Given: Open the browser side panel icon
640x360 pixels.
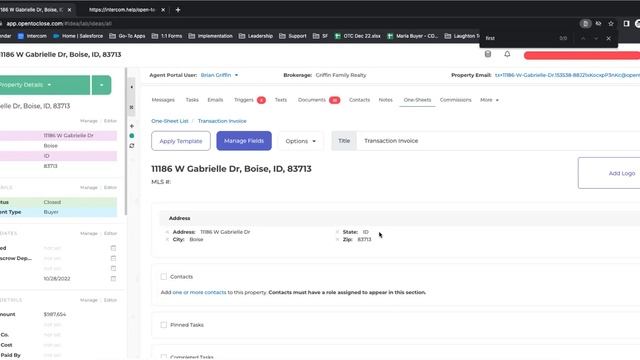Looking at the screenshot, I should point(626,24).
